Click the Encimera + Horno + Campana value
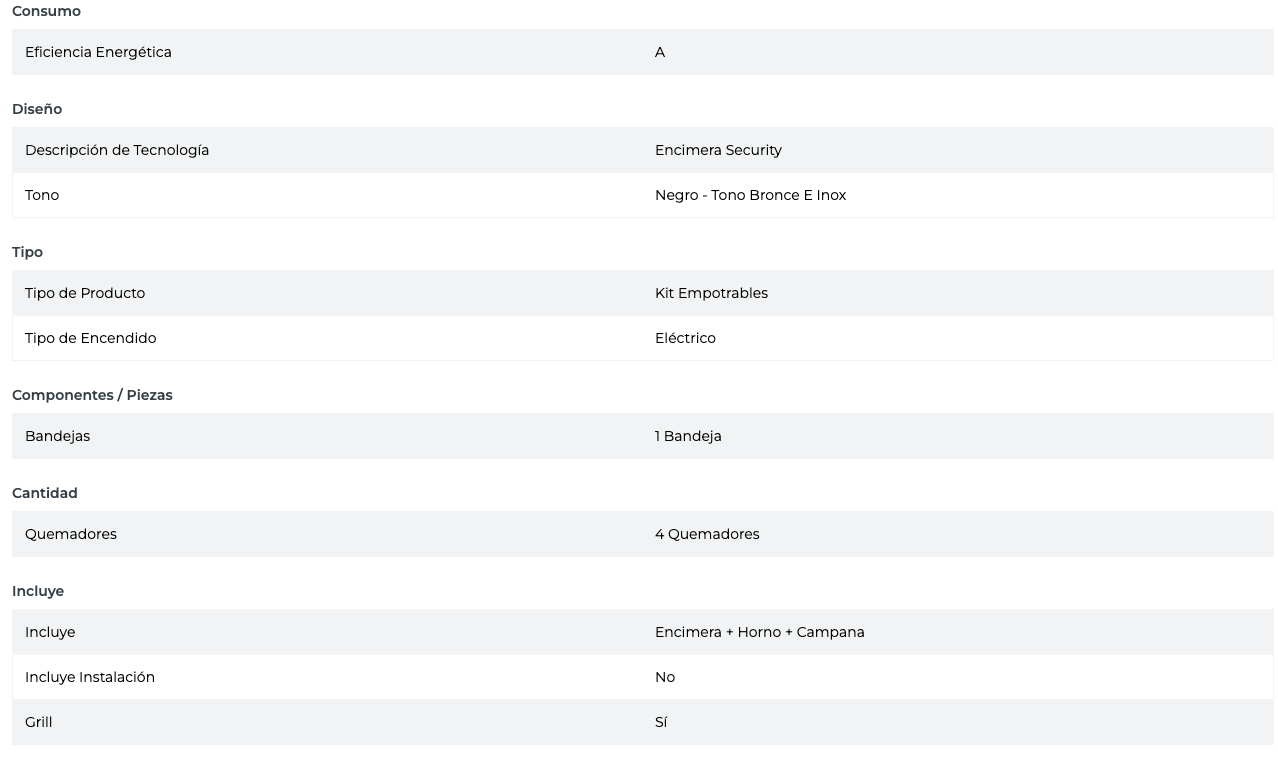The image size is (1278, 761). (759, 632)
